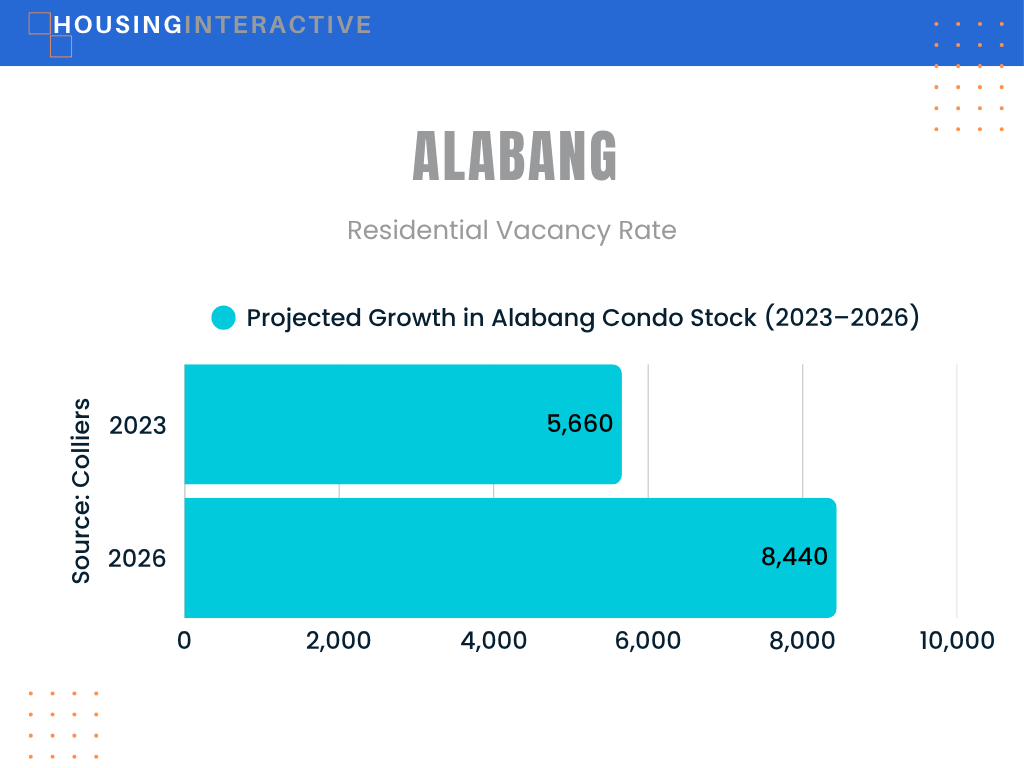
Task: Click the Projected Growth legend label
Action: coord(583,318)
